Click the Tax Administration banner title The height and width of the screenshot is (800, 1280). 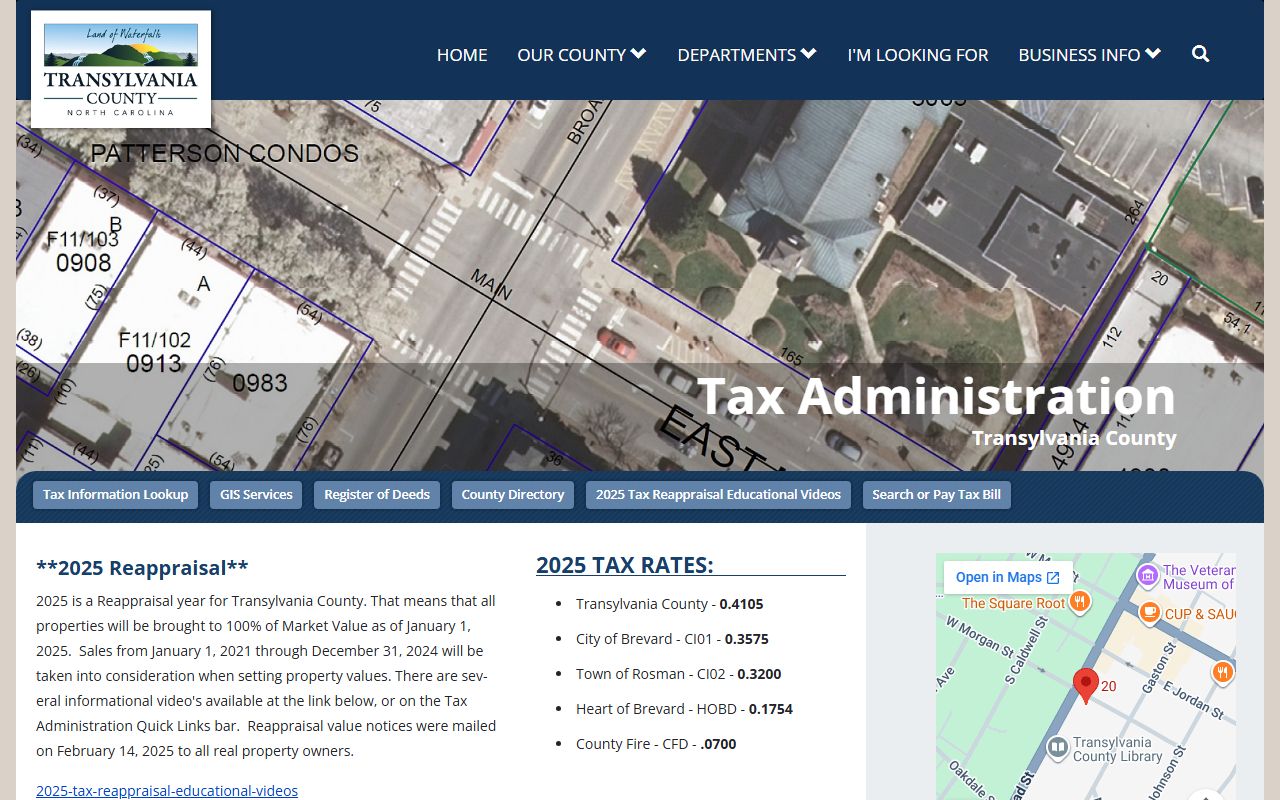pyautogui.click(x=936, y=396)
